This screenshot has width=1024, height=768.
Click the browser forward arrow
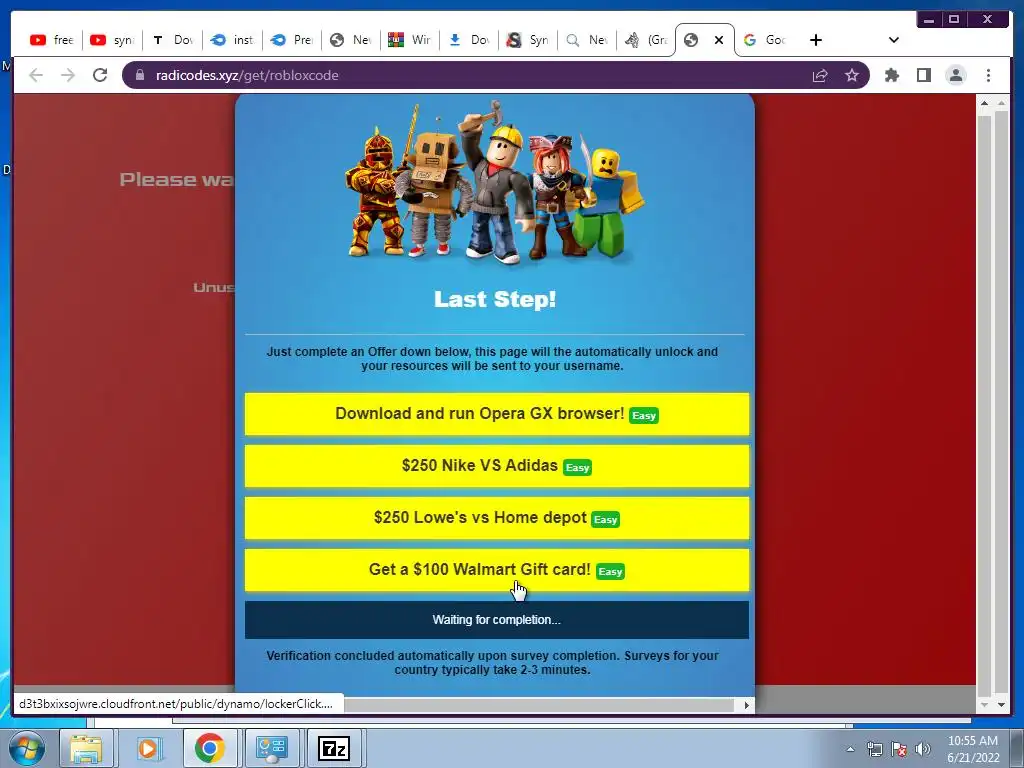(68, 75)
